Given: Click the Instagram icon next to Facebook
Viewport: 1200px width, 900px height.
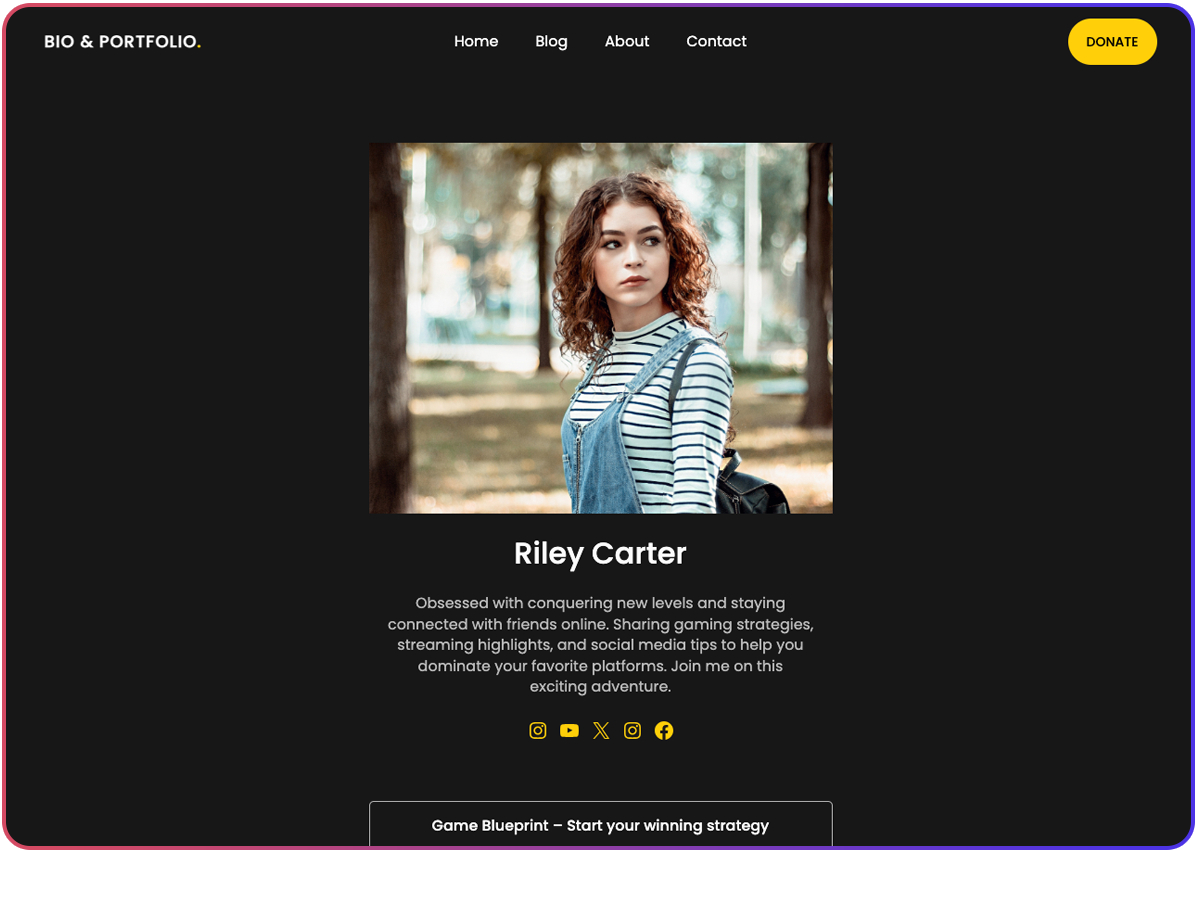Looking at the screenshot, I should click(632, 731).
